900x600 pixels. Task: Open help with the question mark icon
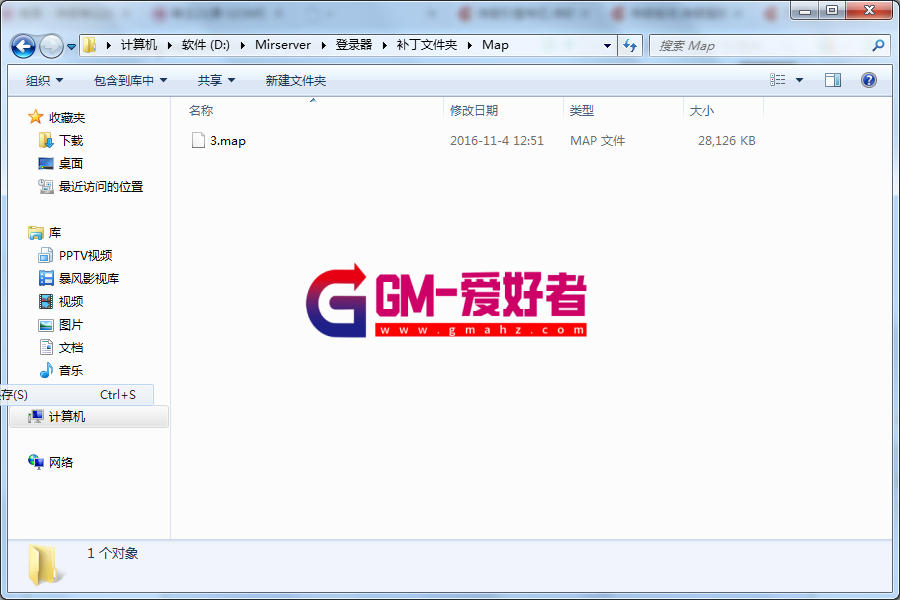click(869, 80)
